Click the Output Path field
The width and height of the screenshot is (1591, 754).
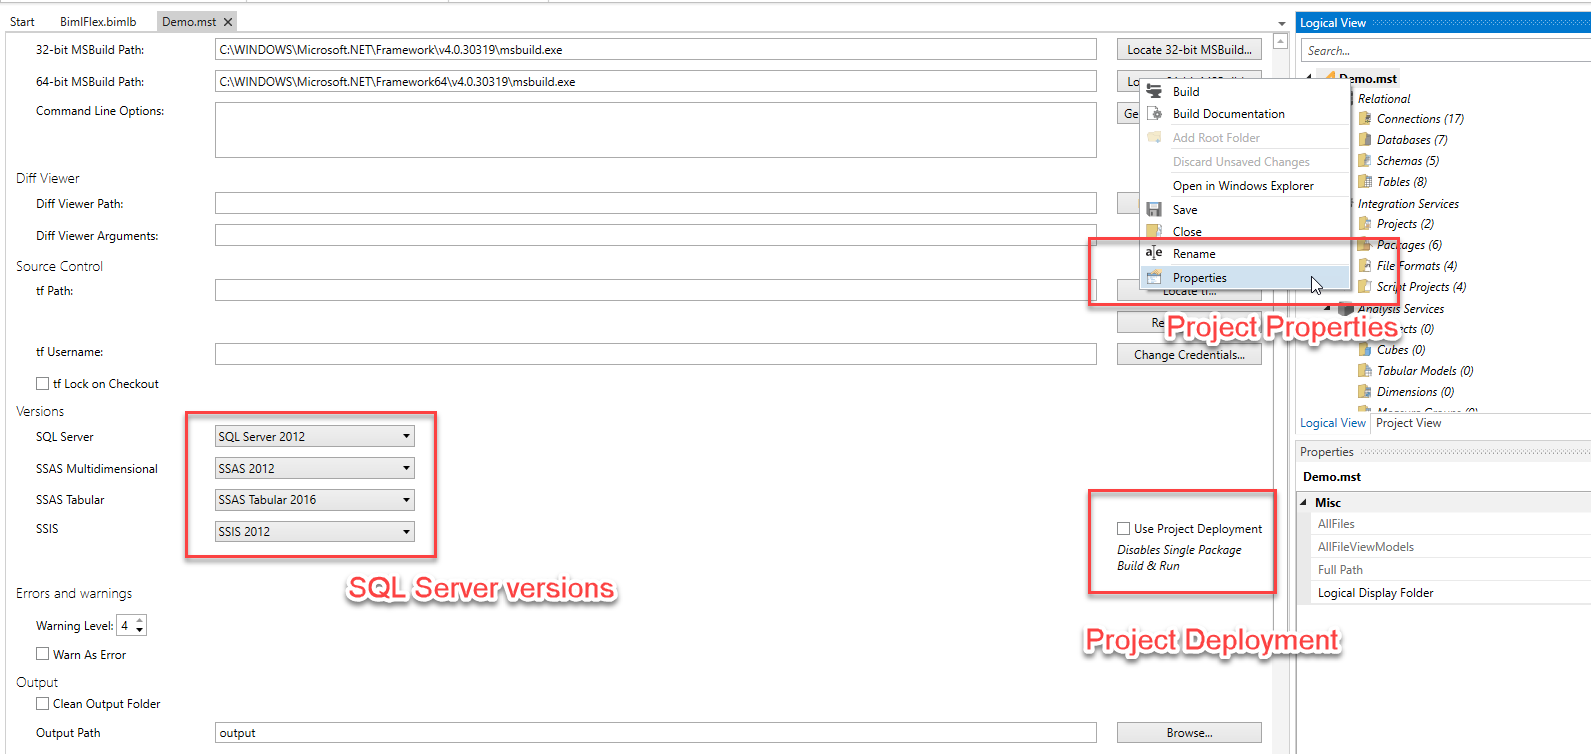coord(655,733)
